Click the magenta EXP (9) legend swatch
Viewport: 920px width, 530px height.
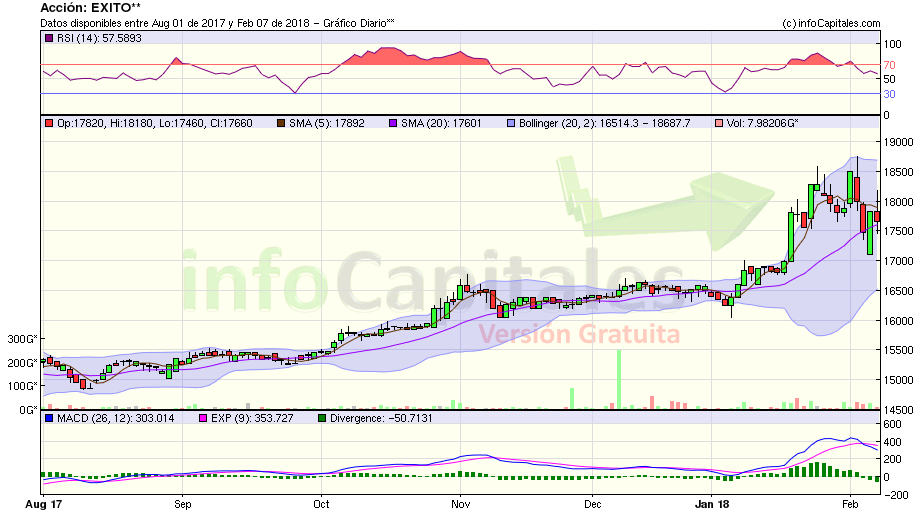[204, 418]
